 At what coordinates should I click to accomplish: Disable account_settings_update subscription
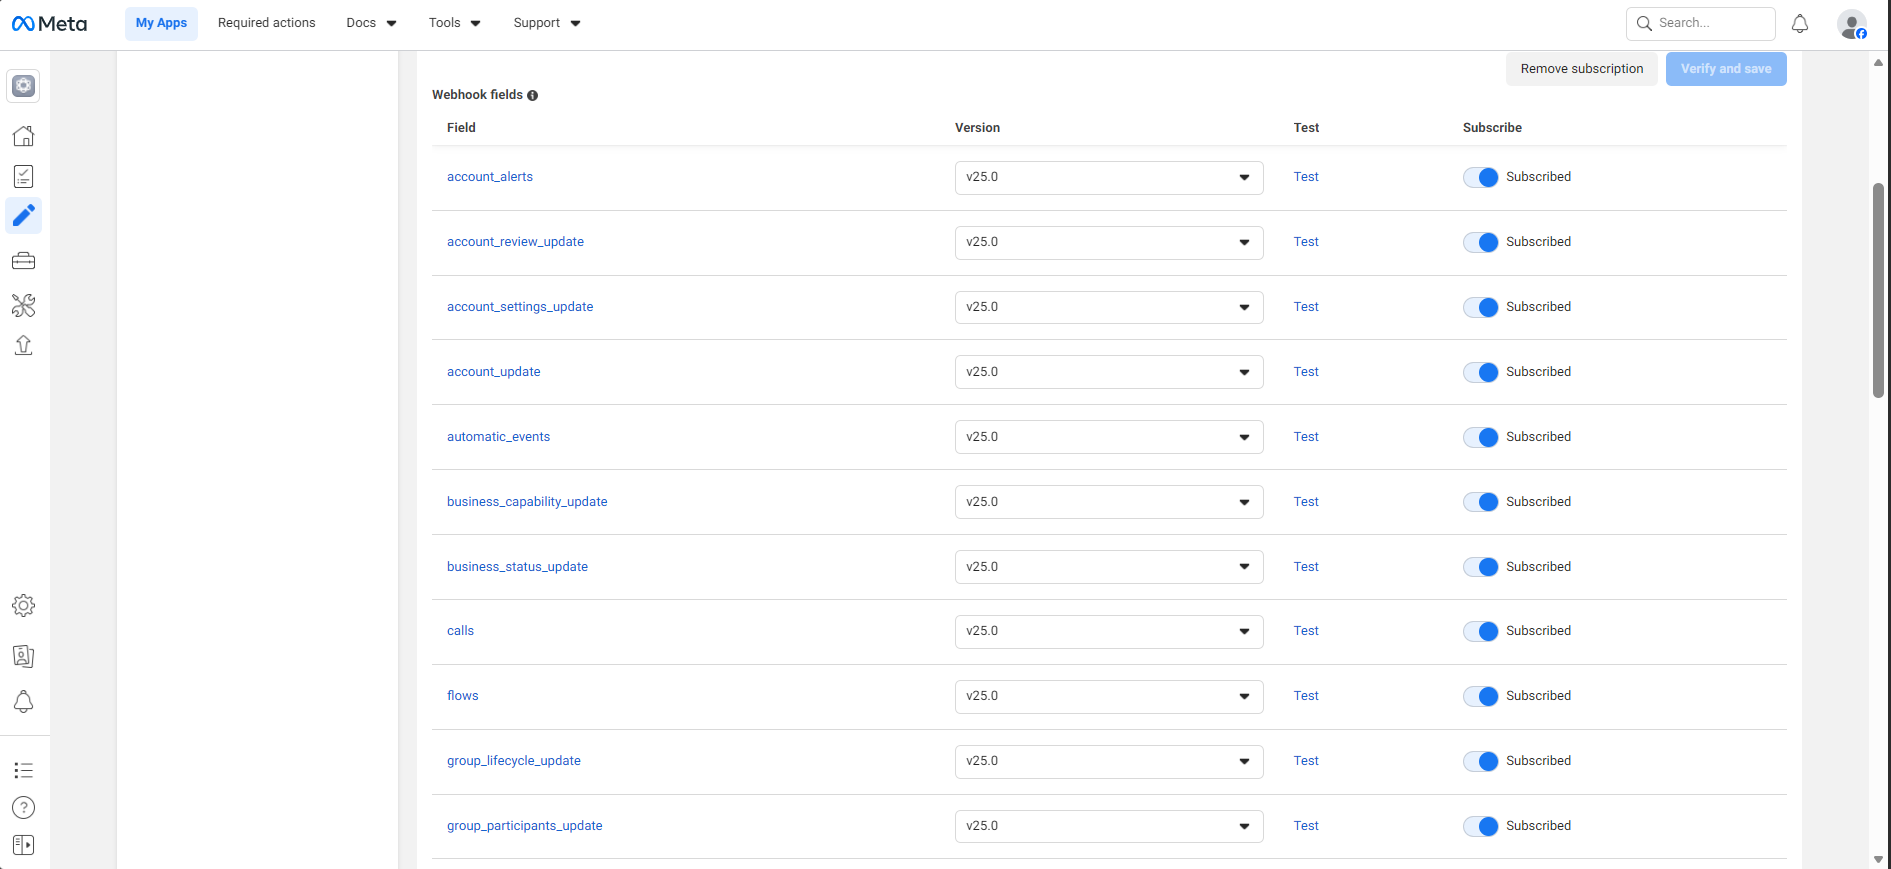tap(1481, 307)
